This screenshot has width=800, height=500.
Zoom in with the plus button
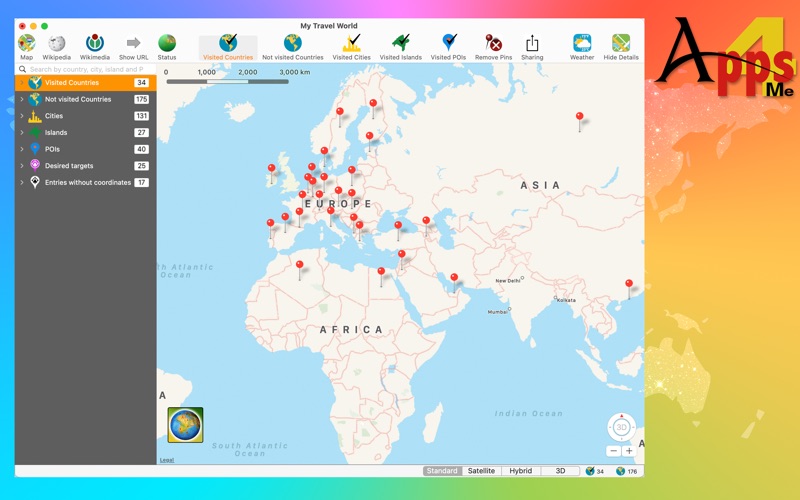click(629, 451)
